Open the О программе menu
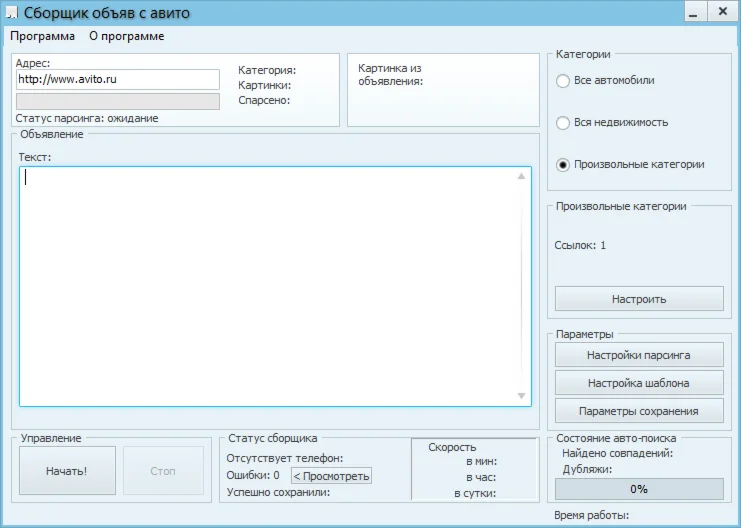Screen dimensions: 741x528 (x=126, y=36)
